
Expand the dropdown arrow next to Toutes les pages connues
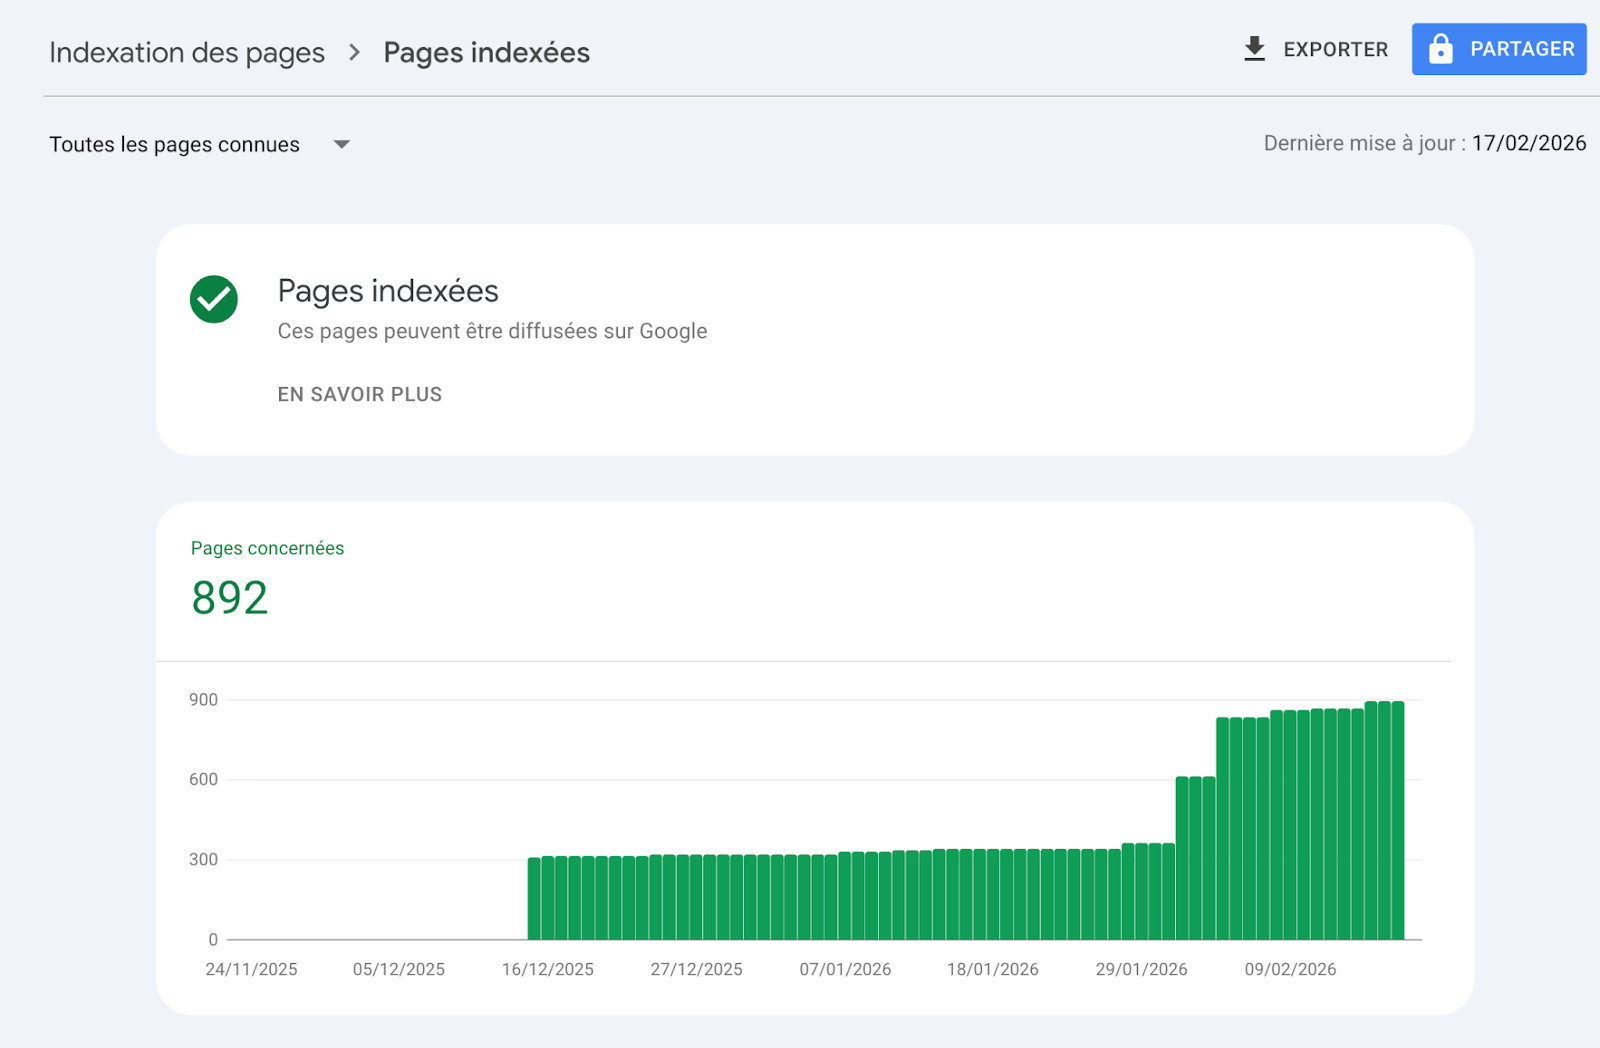point(341,144)
